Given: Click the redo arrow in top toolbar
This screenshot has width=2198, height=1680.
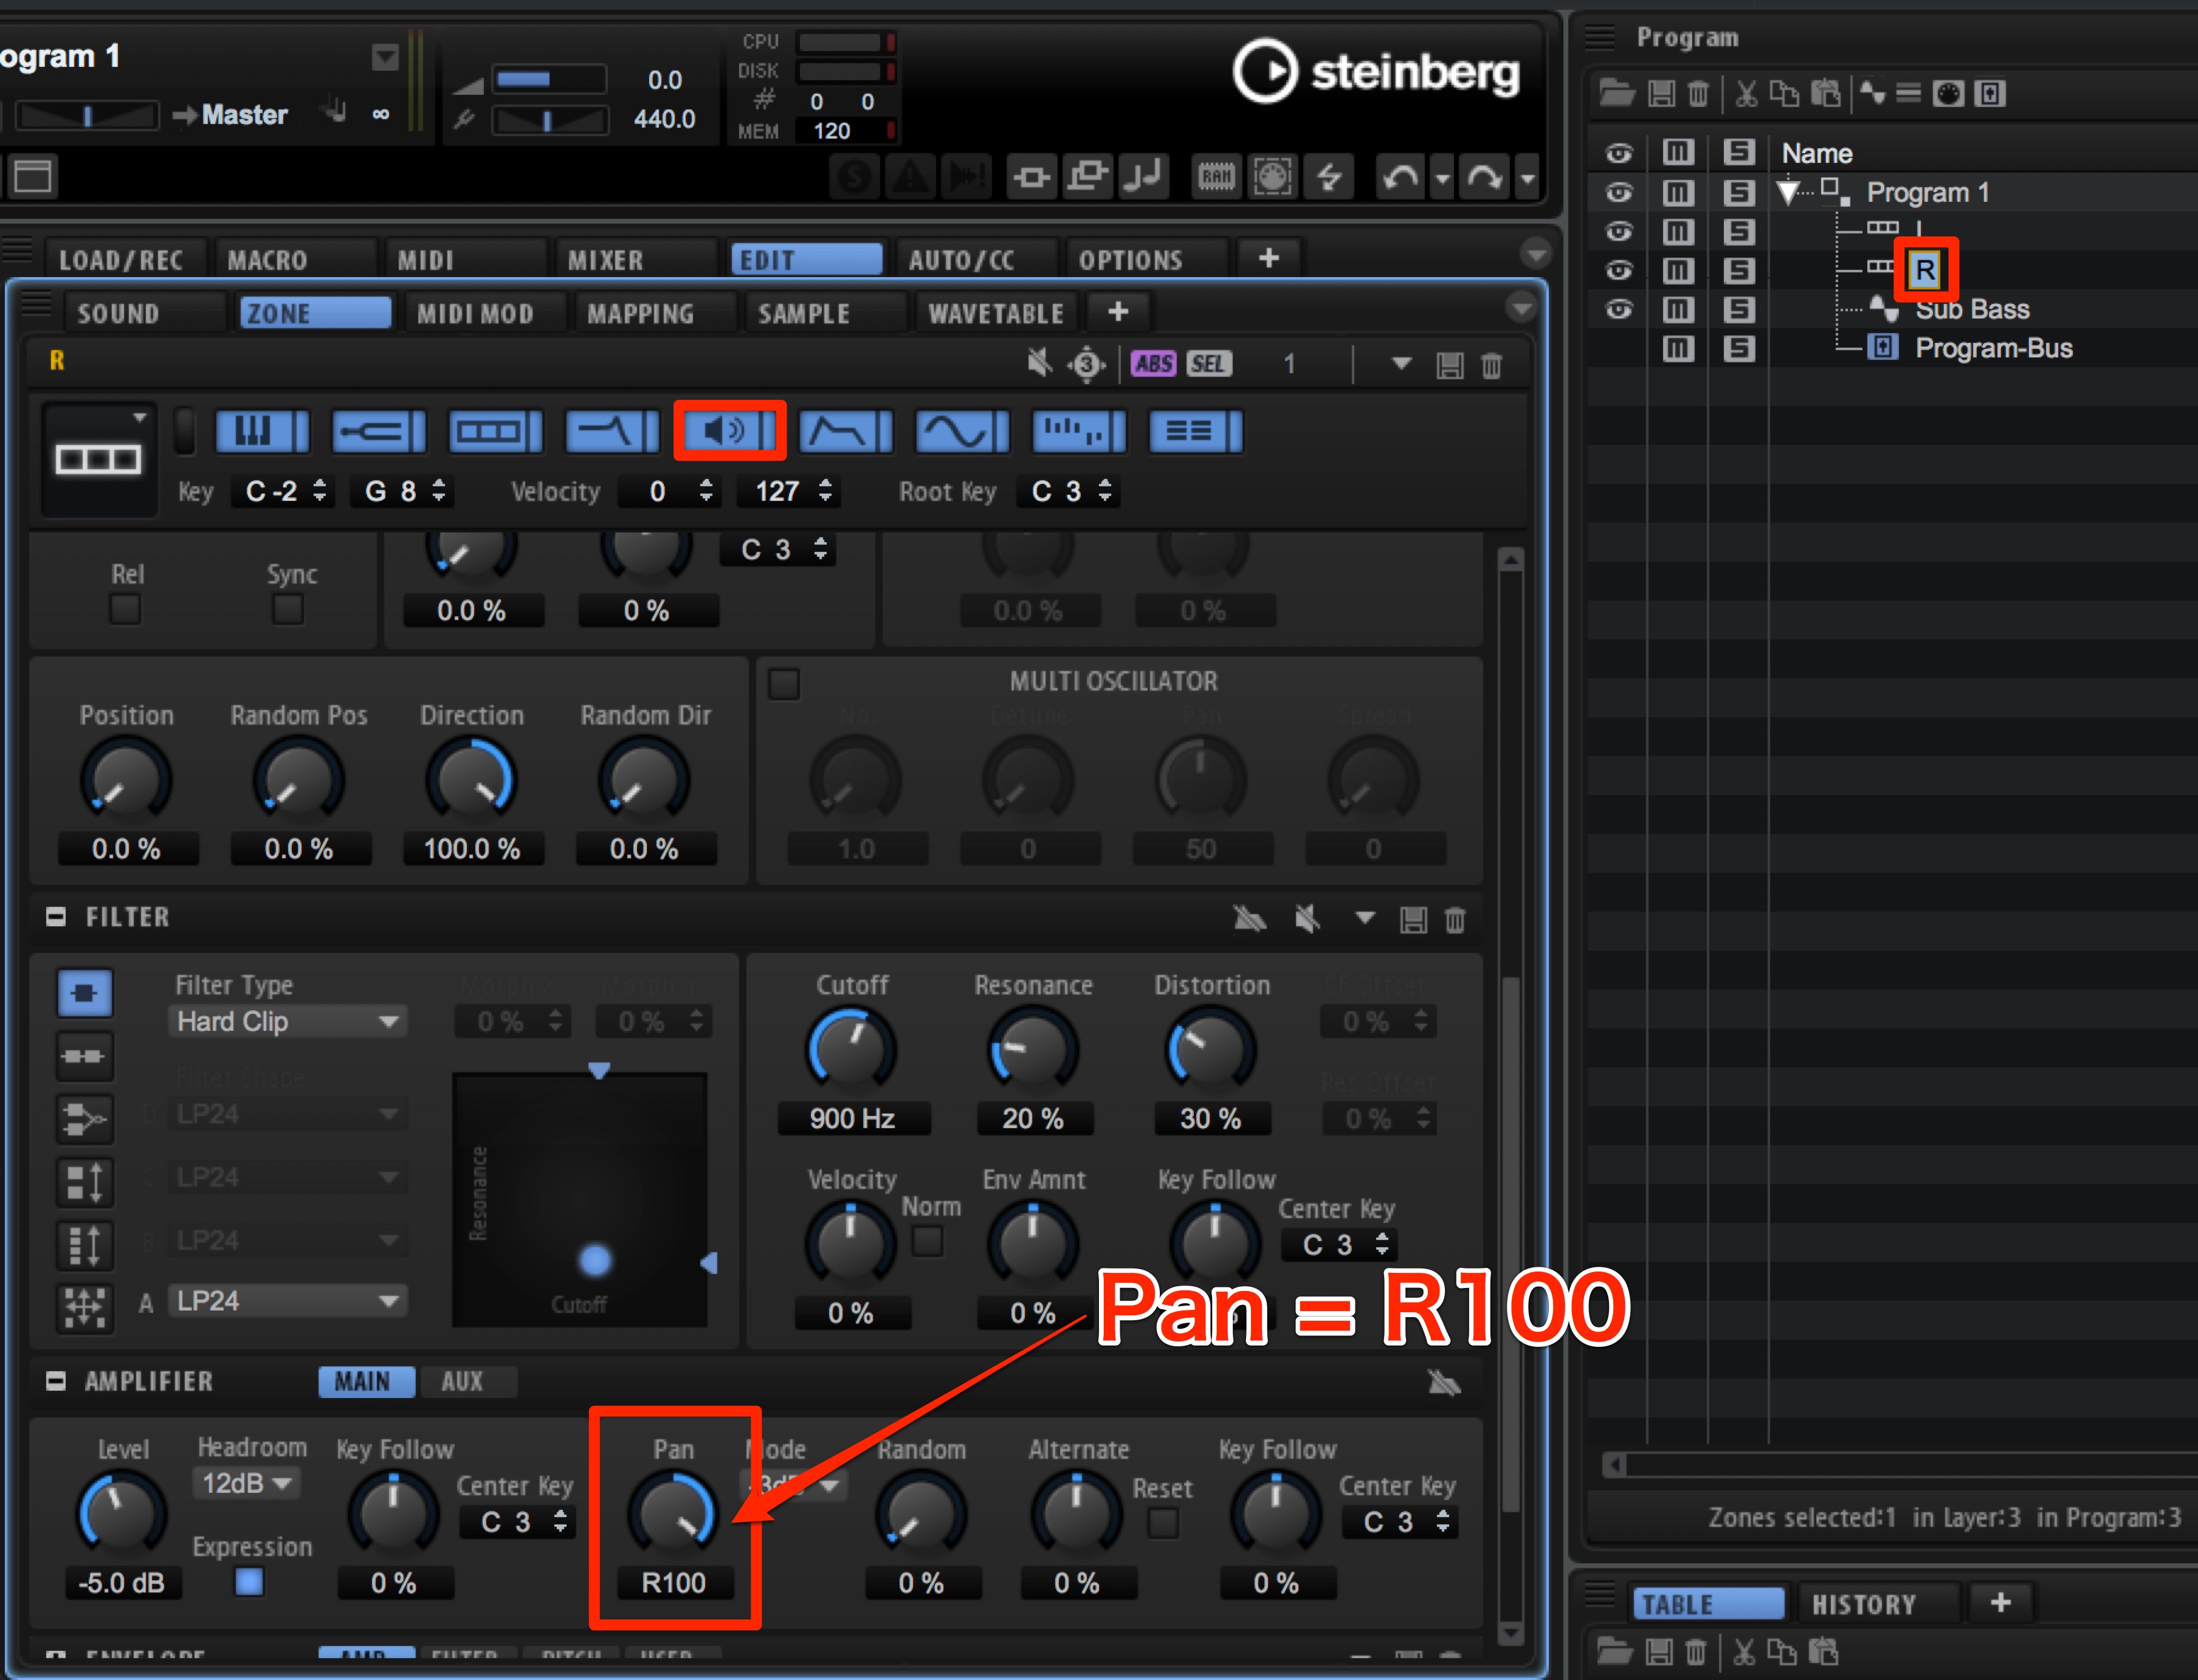Looking at the screenshot, I should (x=1484, y=178).
